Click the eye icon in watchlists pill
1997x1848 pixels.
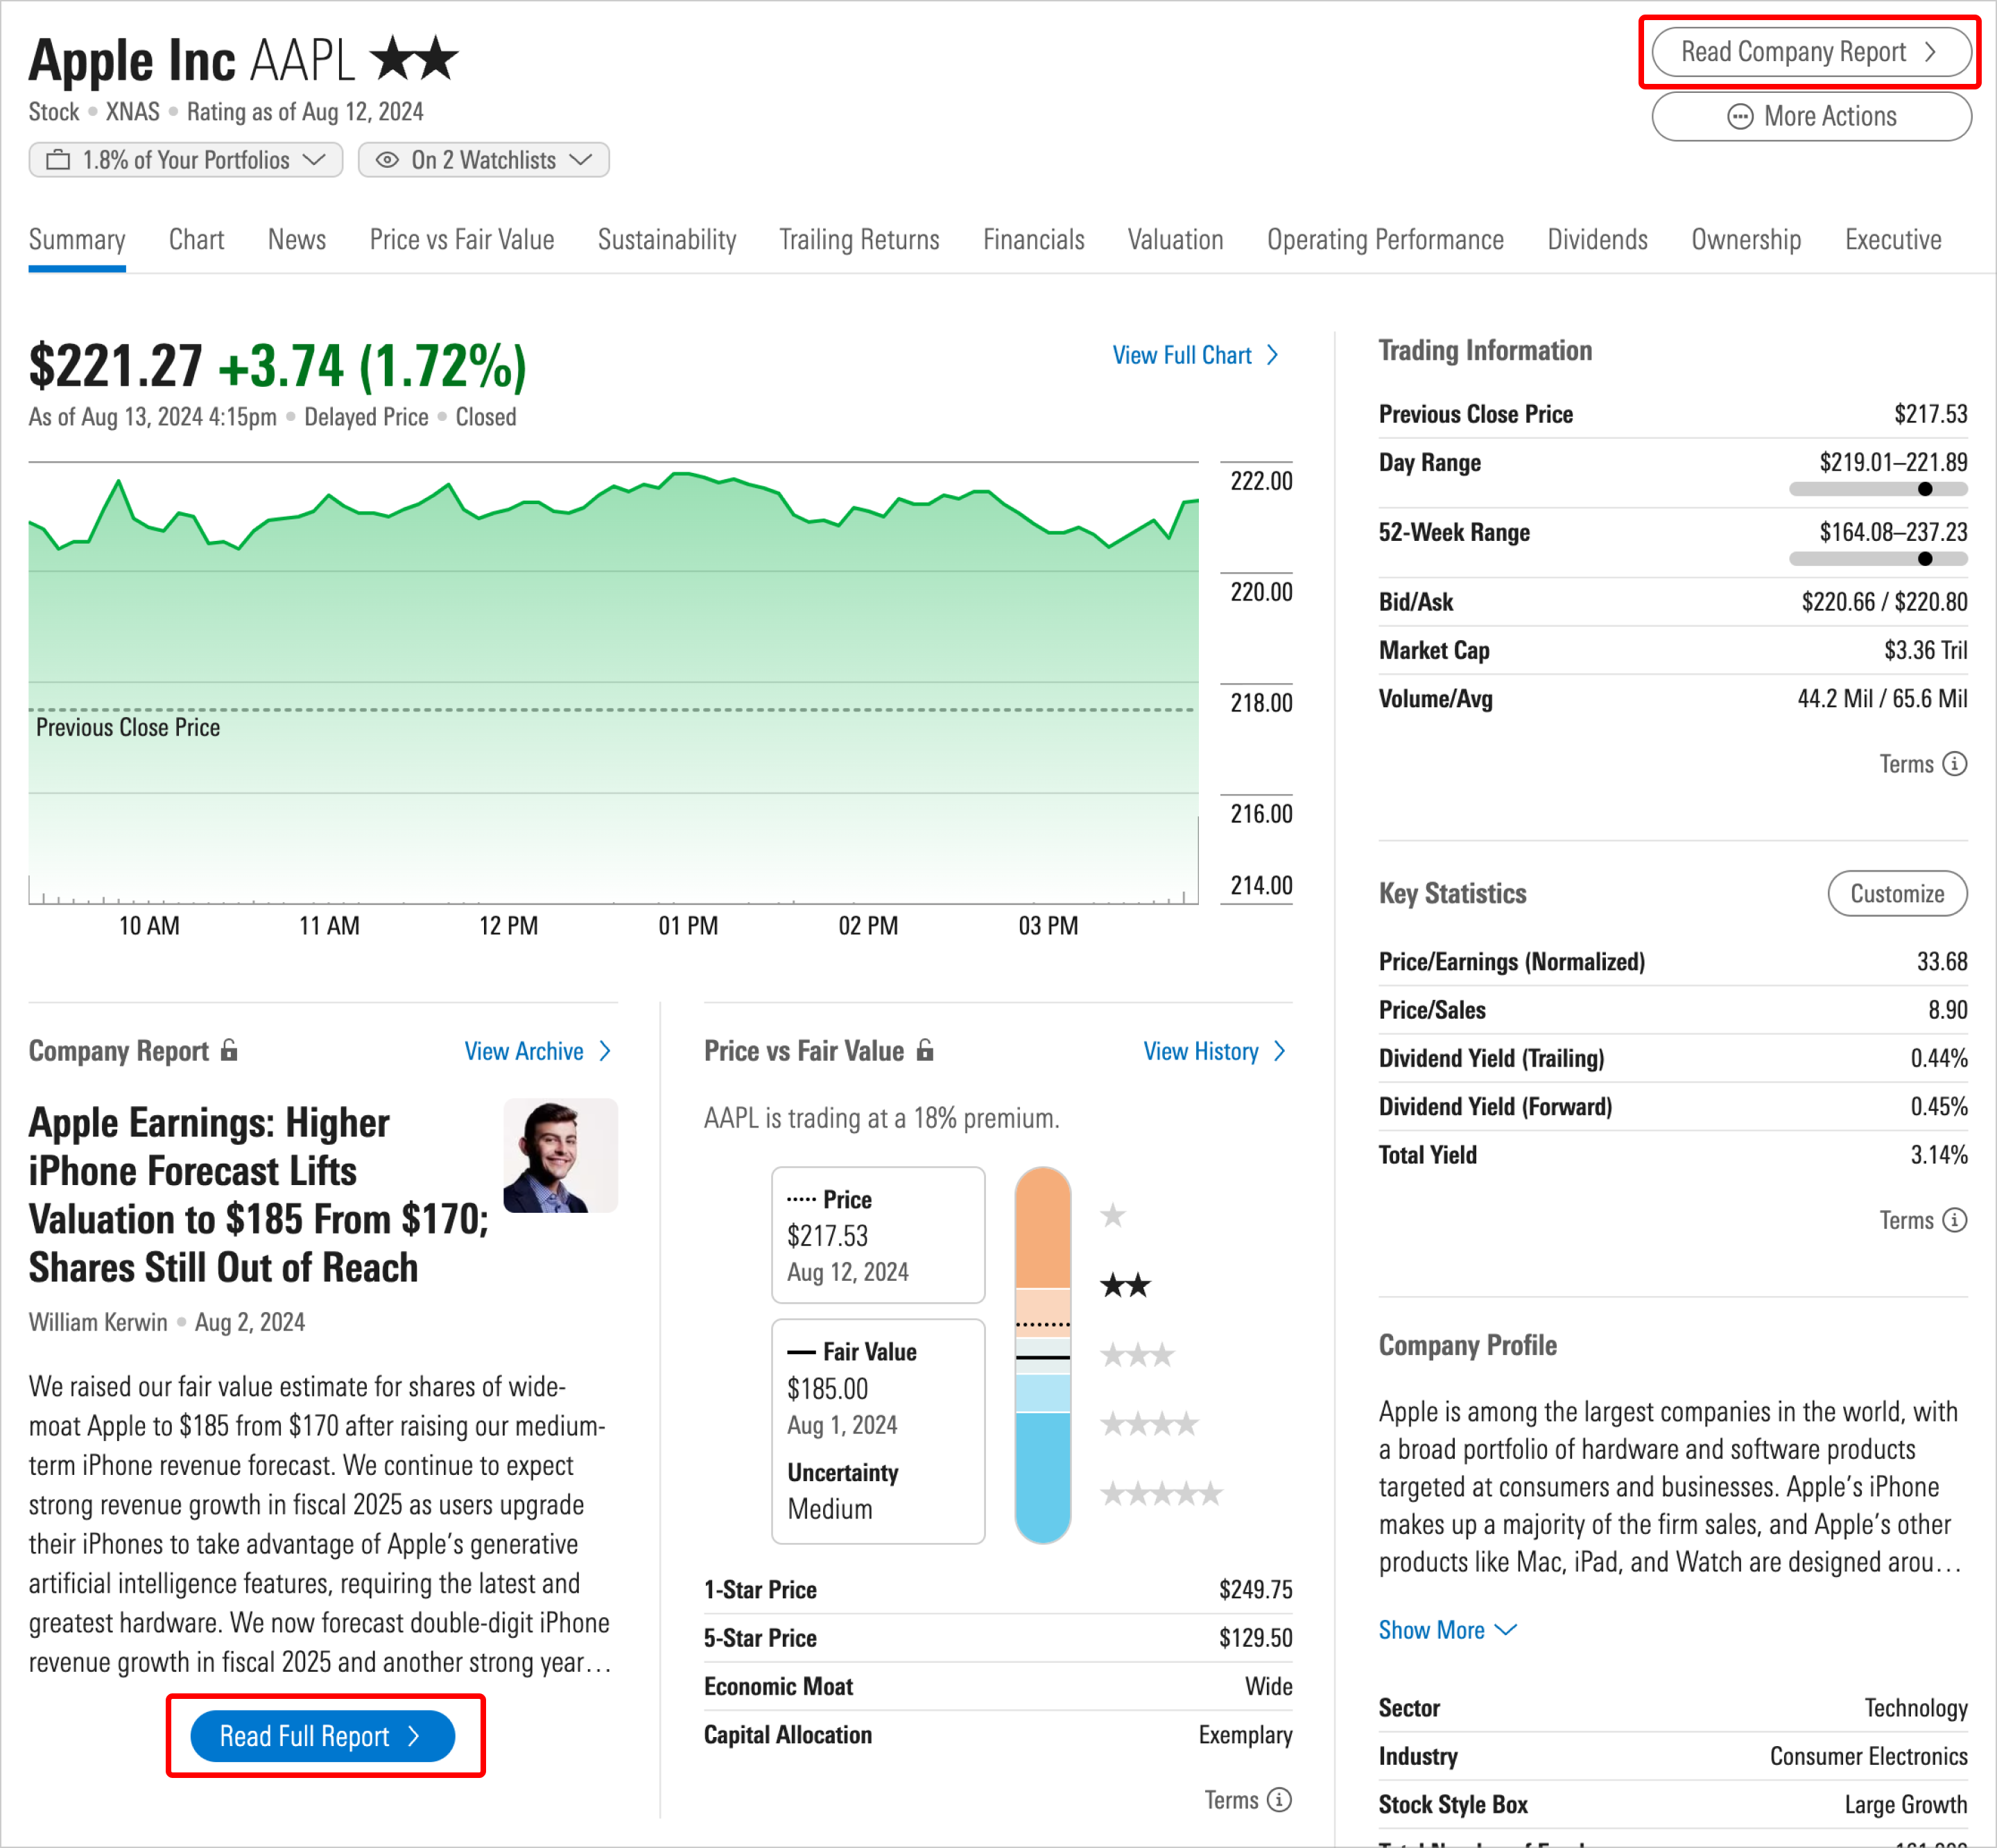tap(387, 160)
